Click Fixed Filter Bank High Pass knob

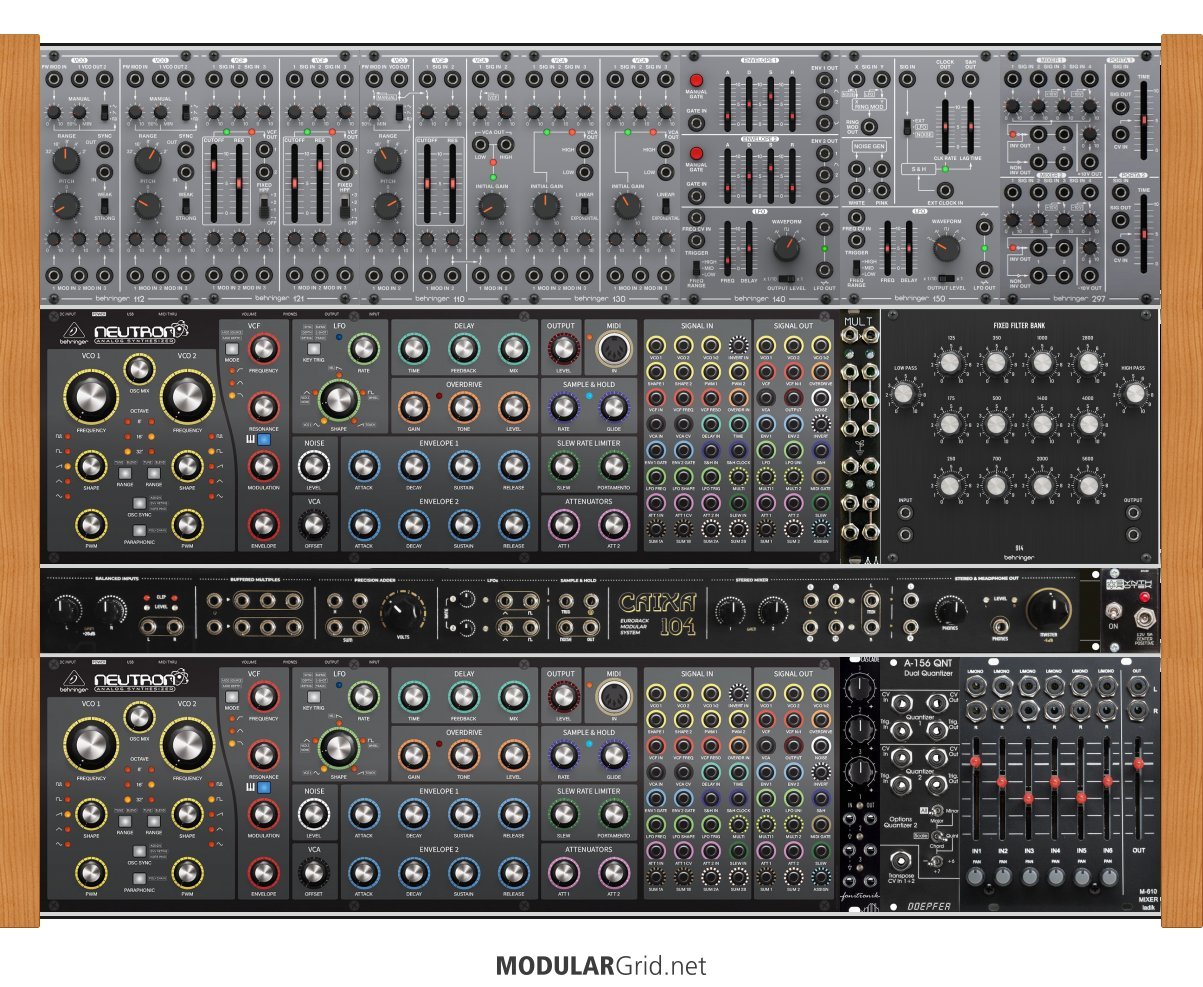[1134, 393]
